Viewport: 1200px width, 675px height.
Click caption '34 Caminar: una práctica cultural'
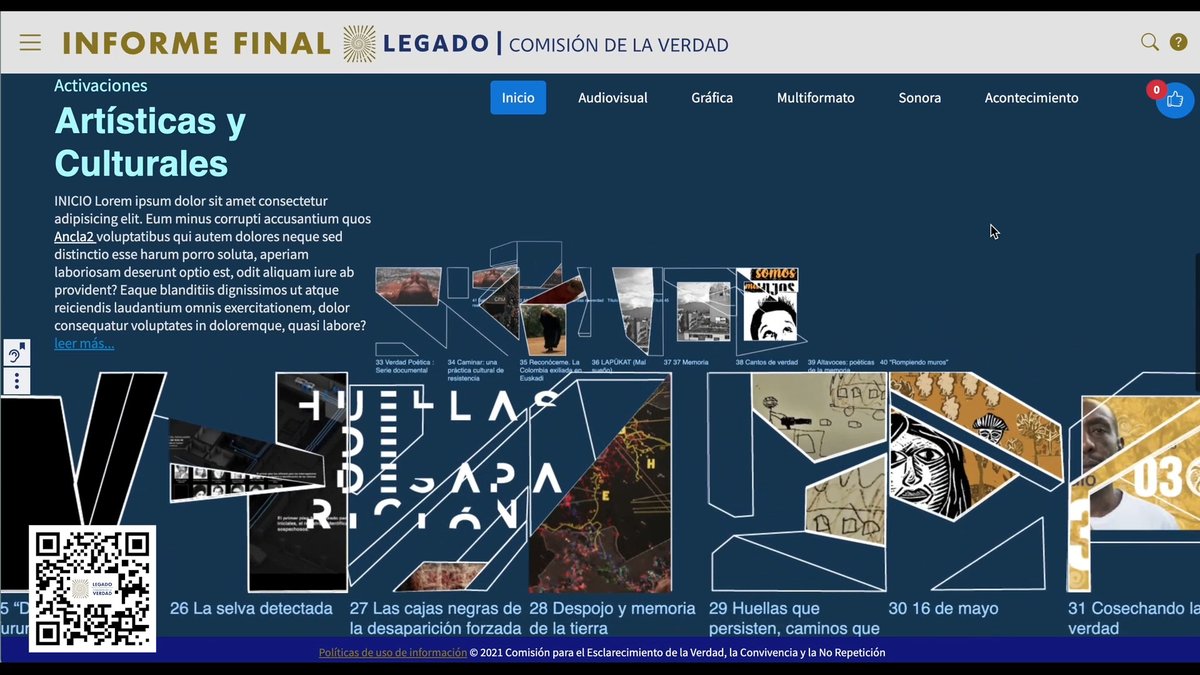[477, 370]
